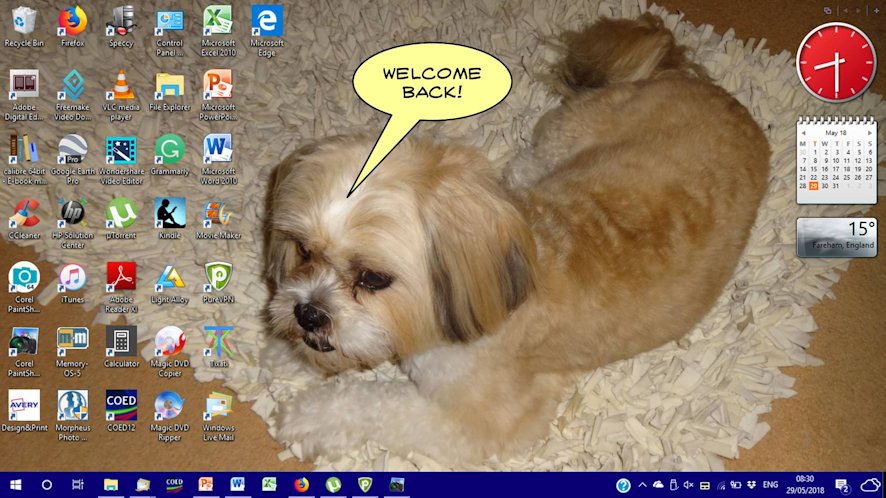Click the Windows Start button
Screen dimensions: 886x498
(x=15, y=485)
